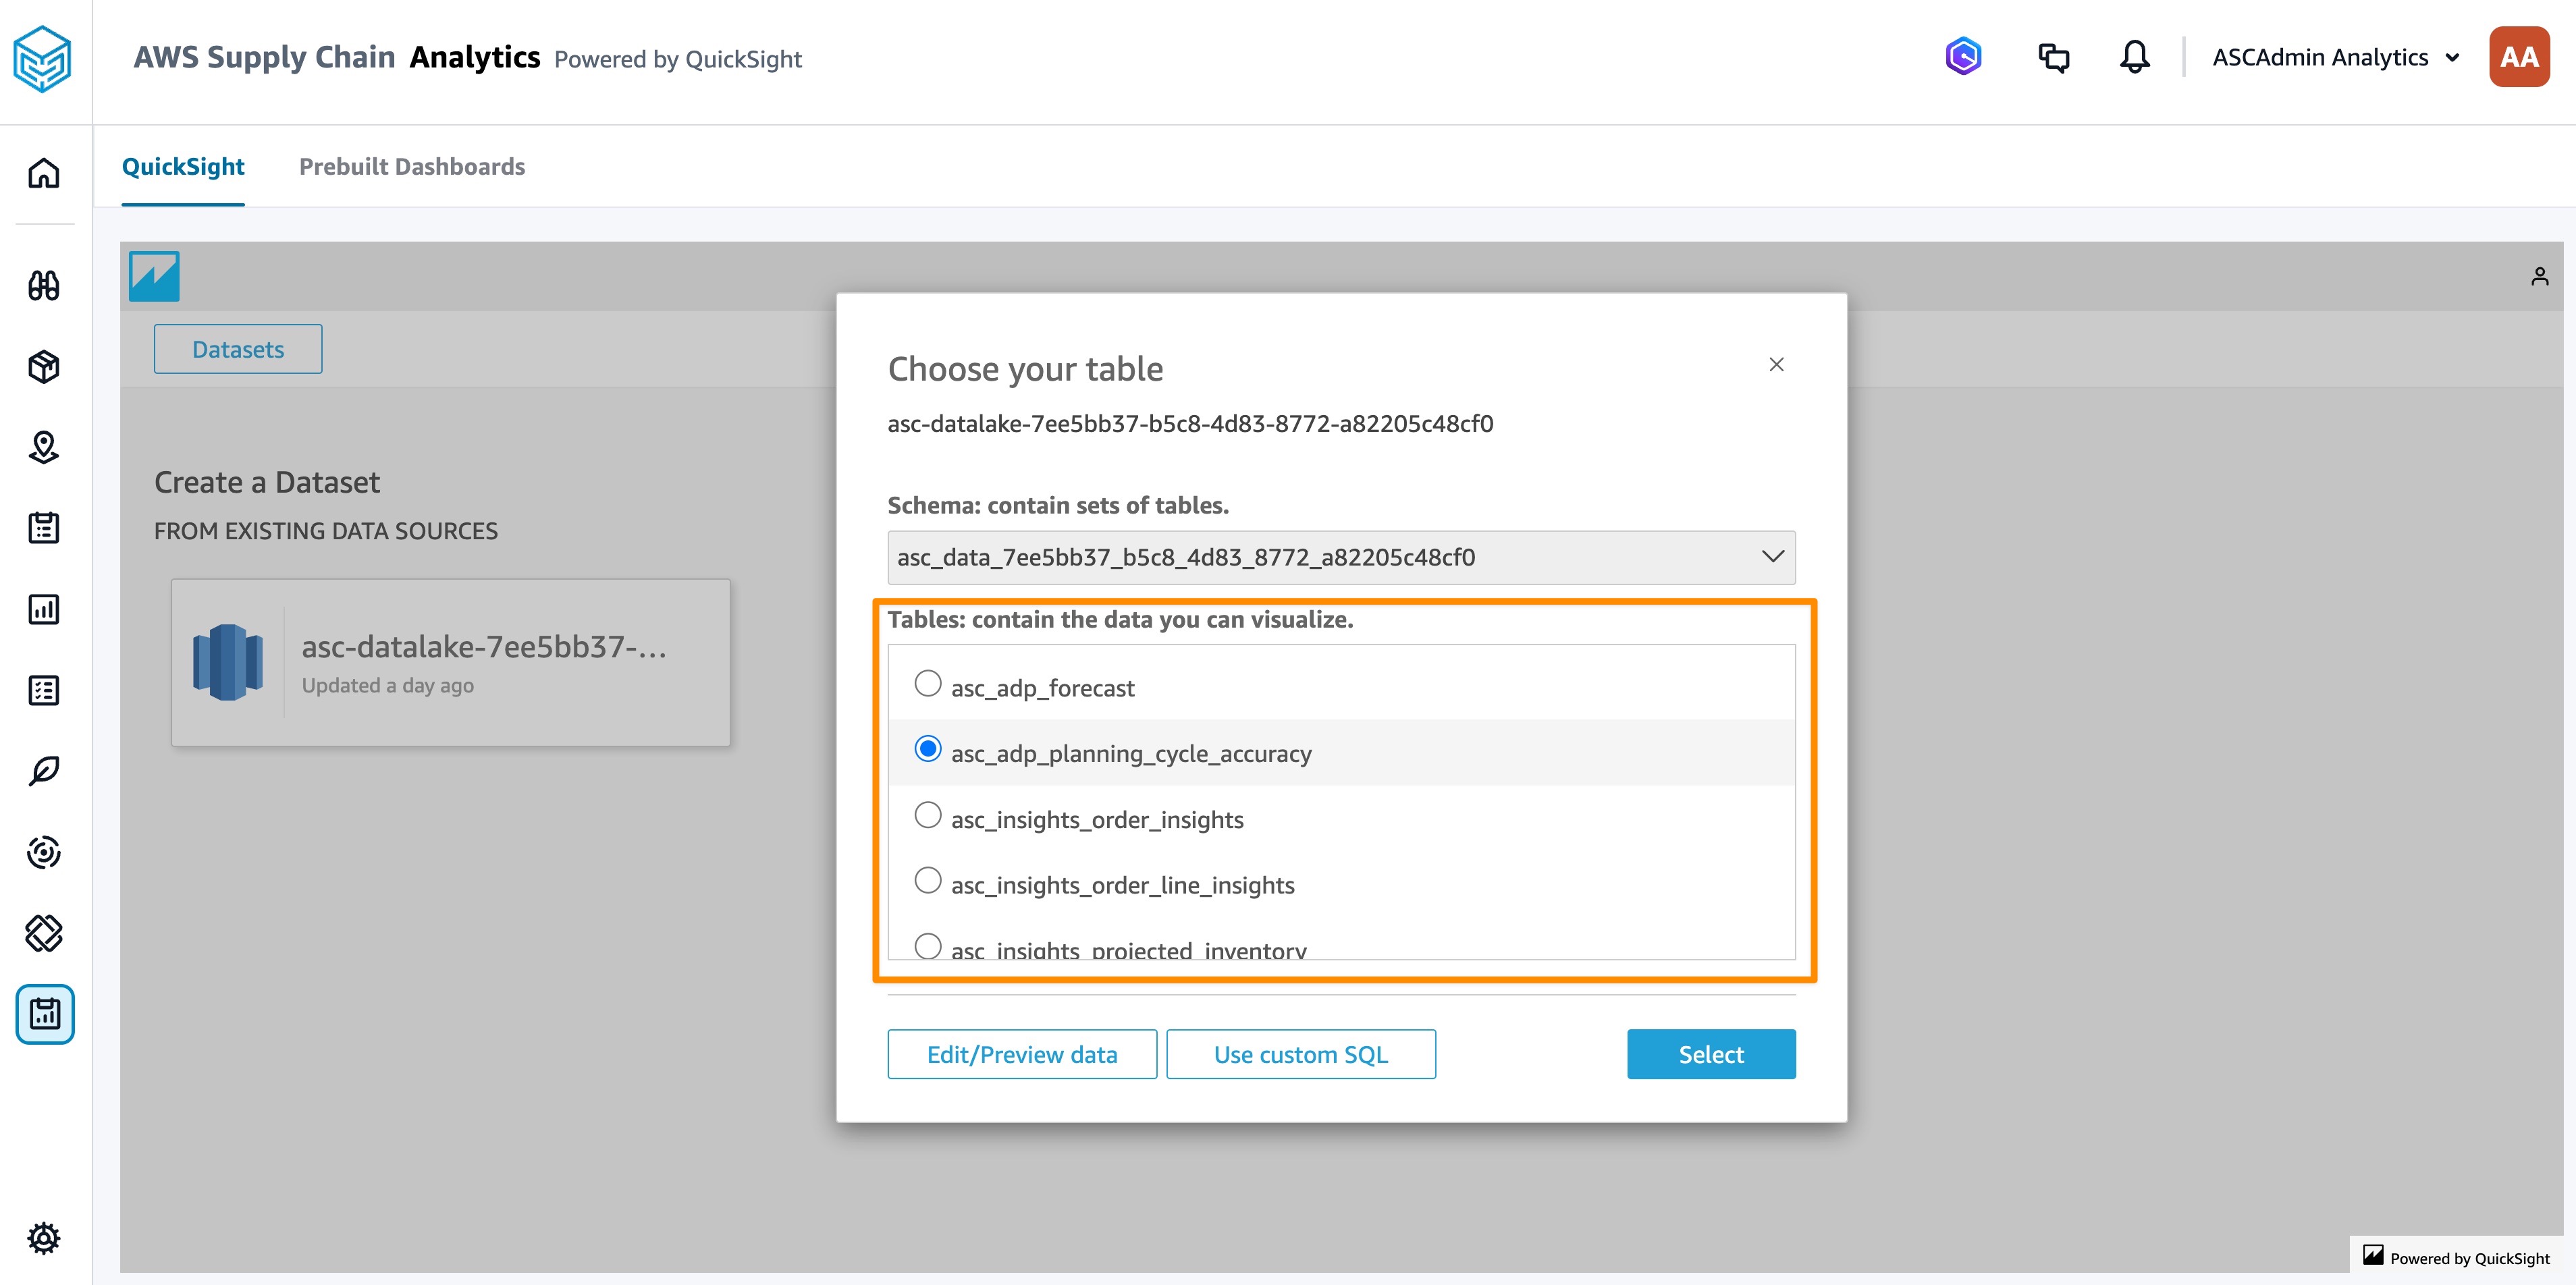Open the checklist icon in sidebar

pos(44,690)
